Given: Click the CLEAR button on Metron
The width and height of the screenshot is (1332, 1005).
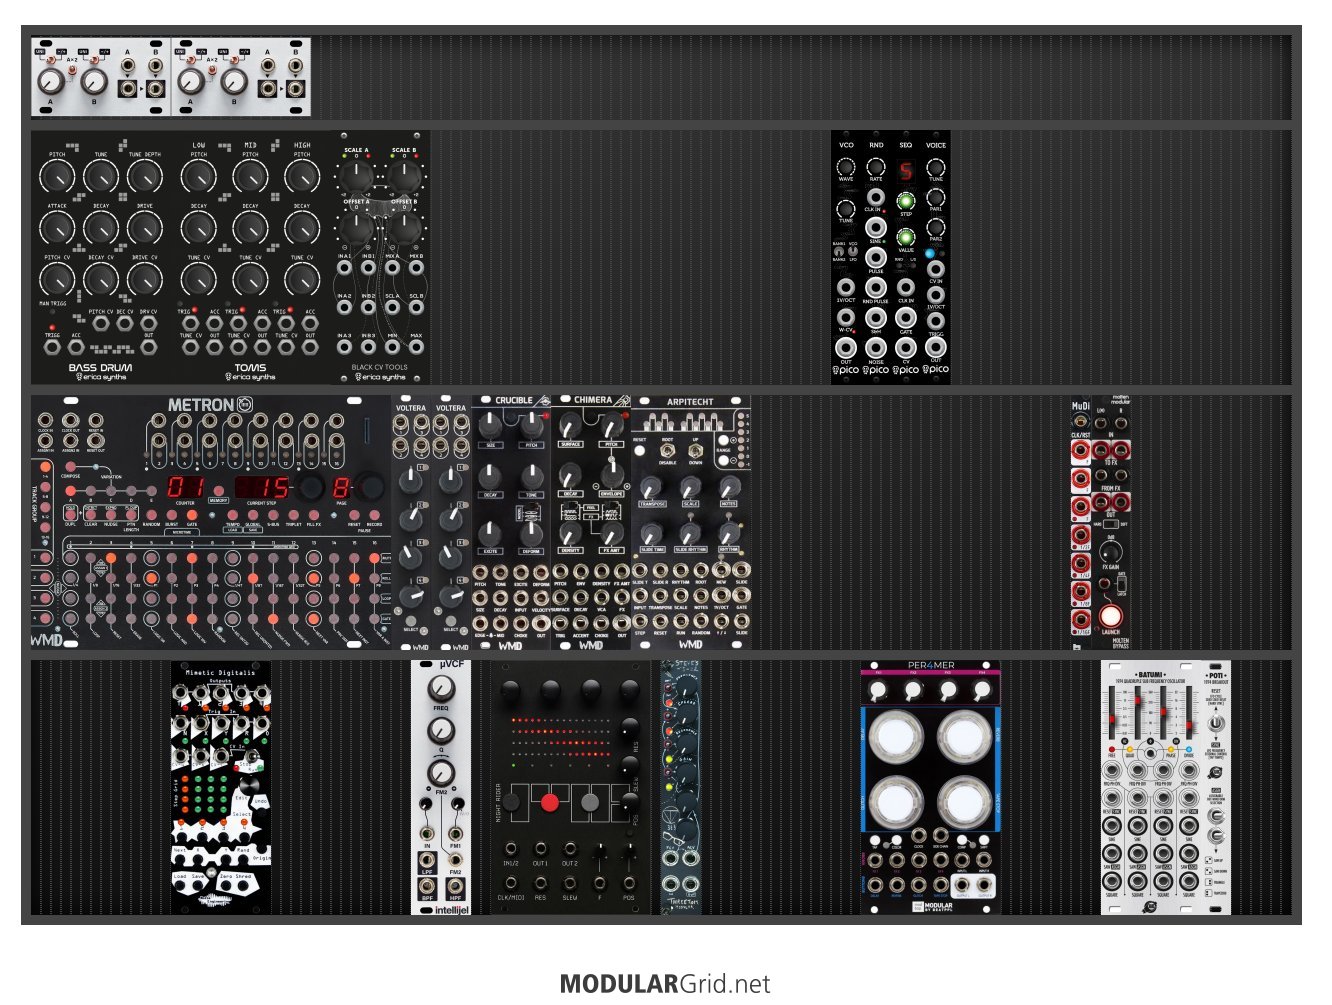Looking at the screenshot, I should pos(91,513).
